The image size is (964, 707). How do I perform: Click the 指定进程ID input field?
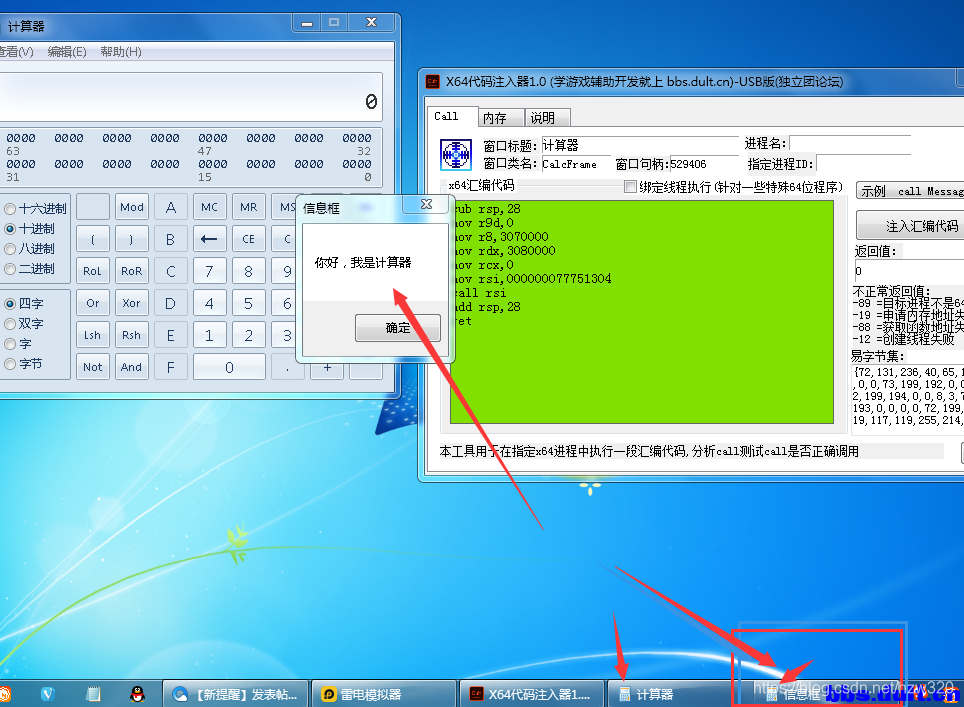[863, 164]
